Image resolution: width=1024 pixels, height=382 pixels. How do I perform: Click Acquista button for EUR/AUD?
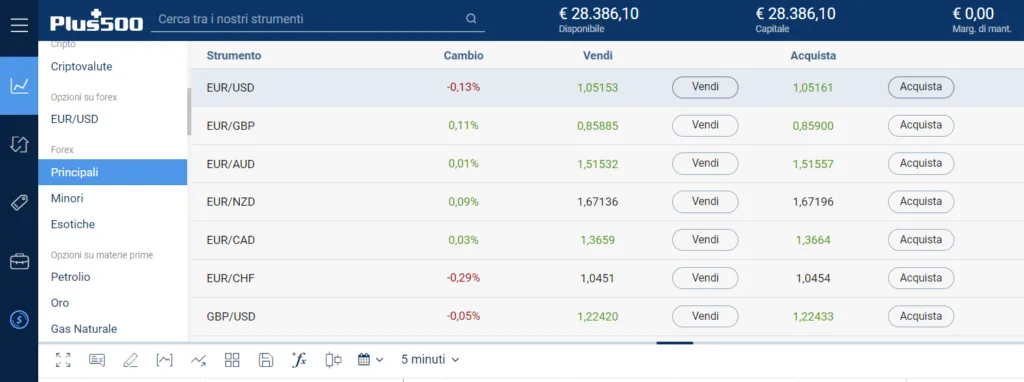click(x=921, y=163)
